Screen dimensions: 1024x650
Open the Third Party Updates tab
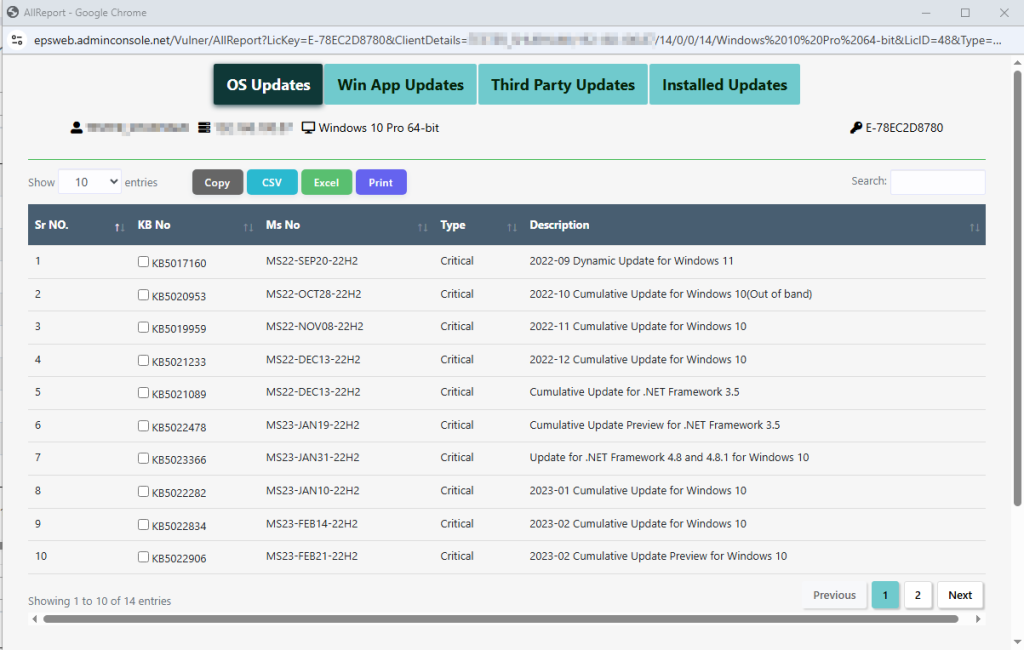pos(563,85)
